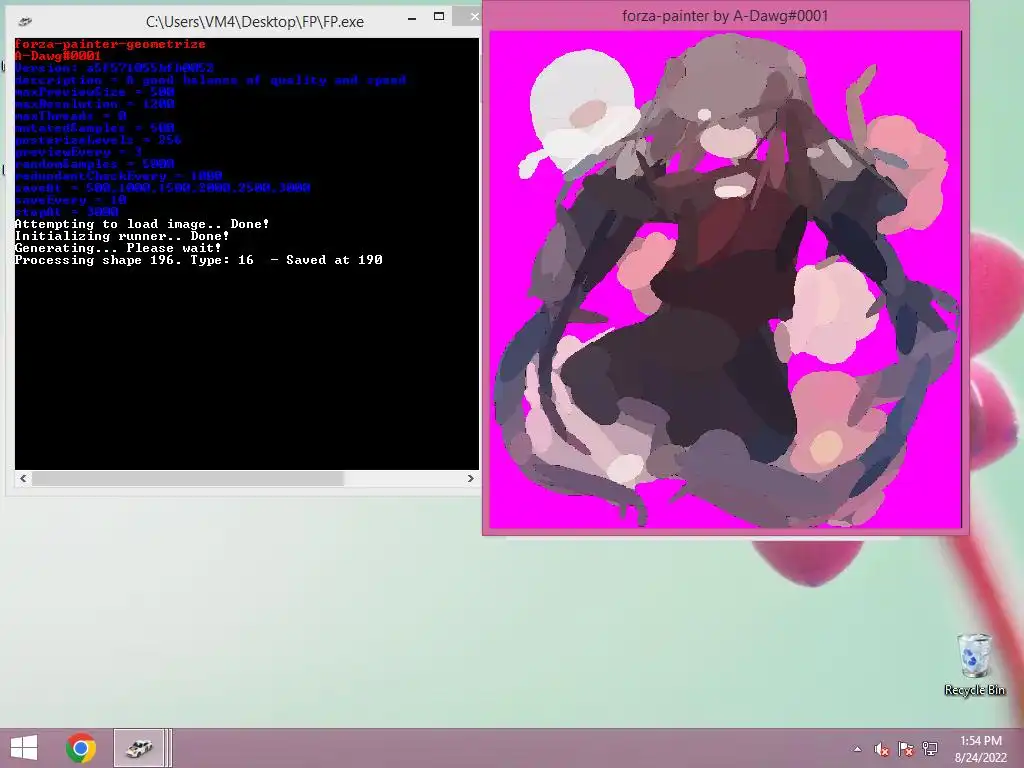Open the Recycle Bin on the desktop
The image size is (1024, 768).
click(974, 664)
